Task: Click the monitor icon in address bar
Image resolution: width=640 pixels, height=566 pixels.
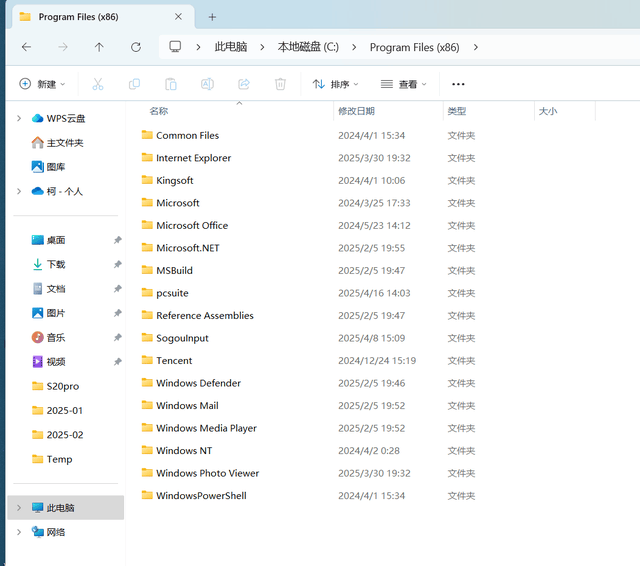Action: [x=175, y=47]
